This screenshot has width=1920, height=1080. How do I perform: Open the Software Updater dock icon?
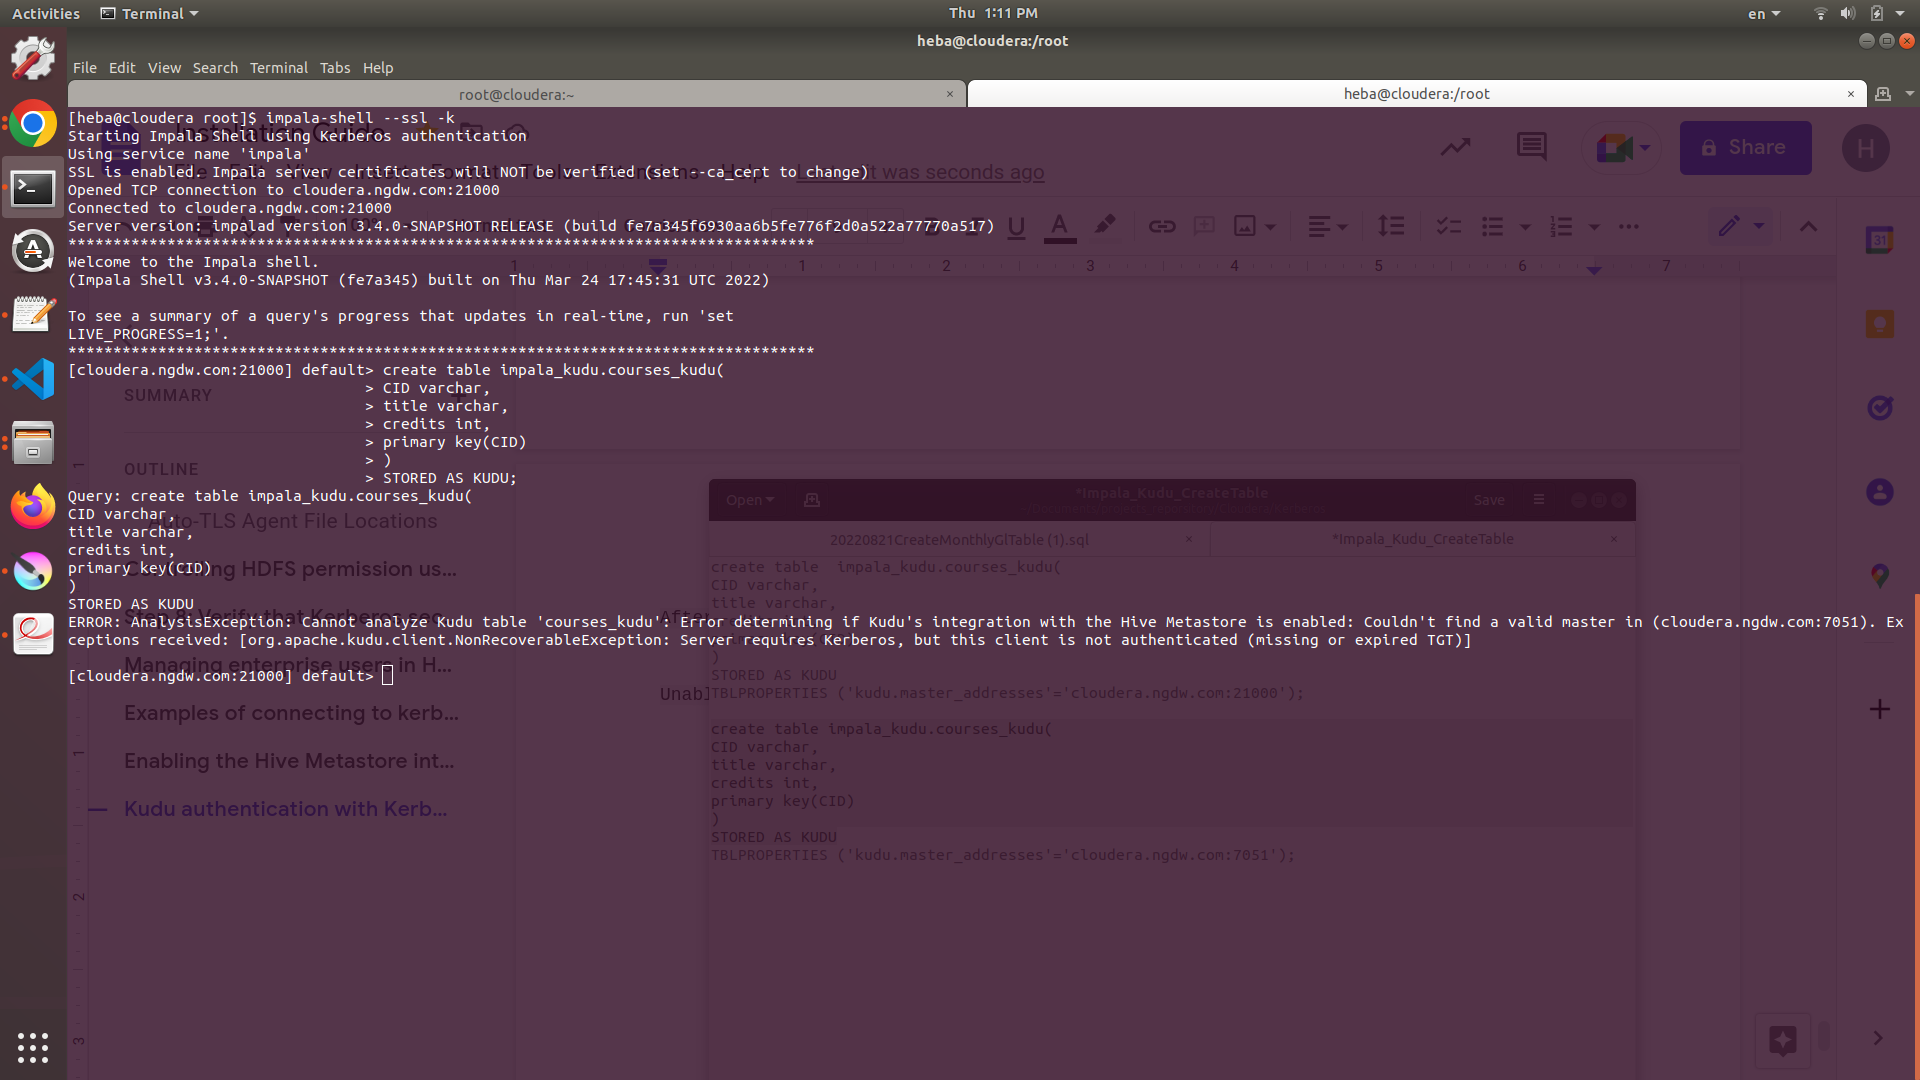coord(33,250)
